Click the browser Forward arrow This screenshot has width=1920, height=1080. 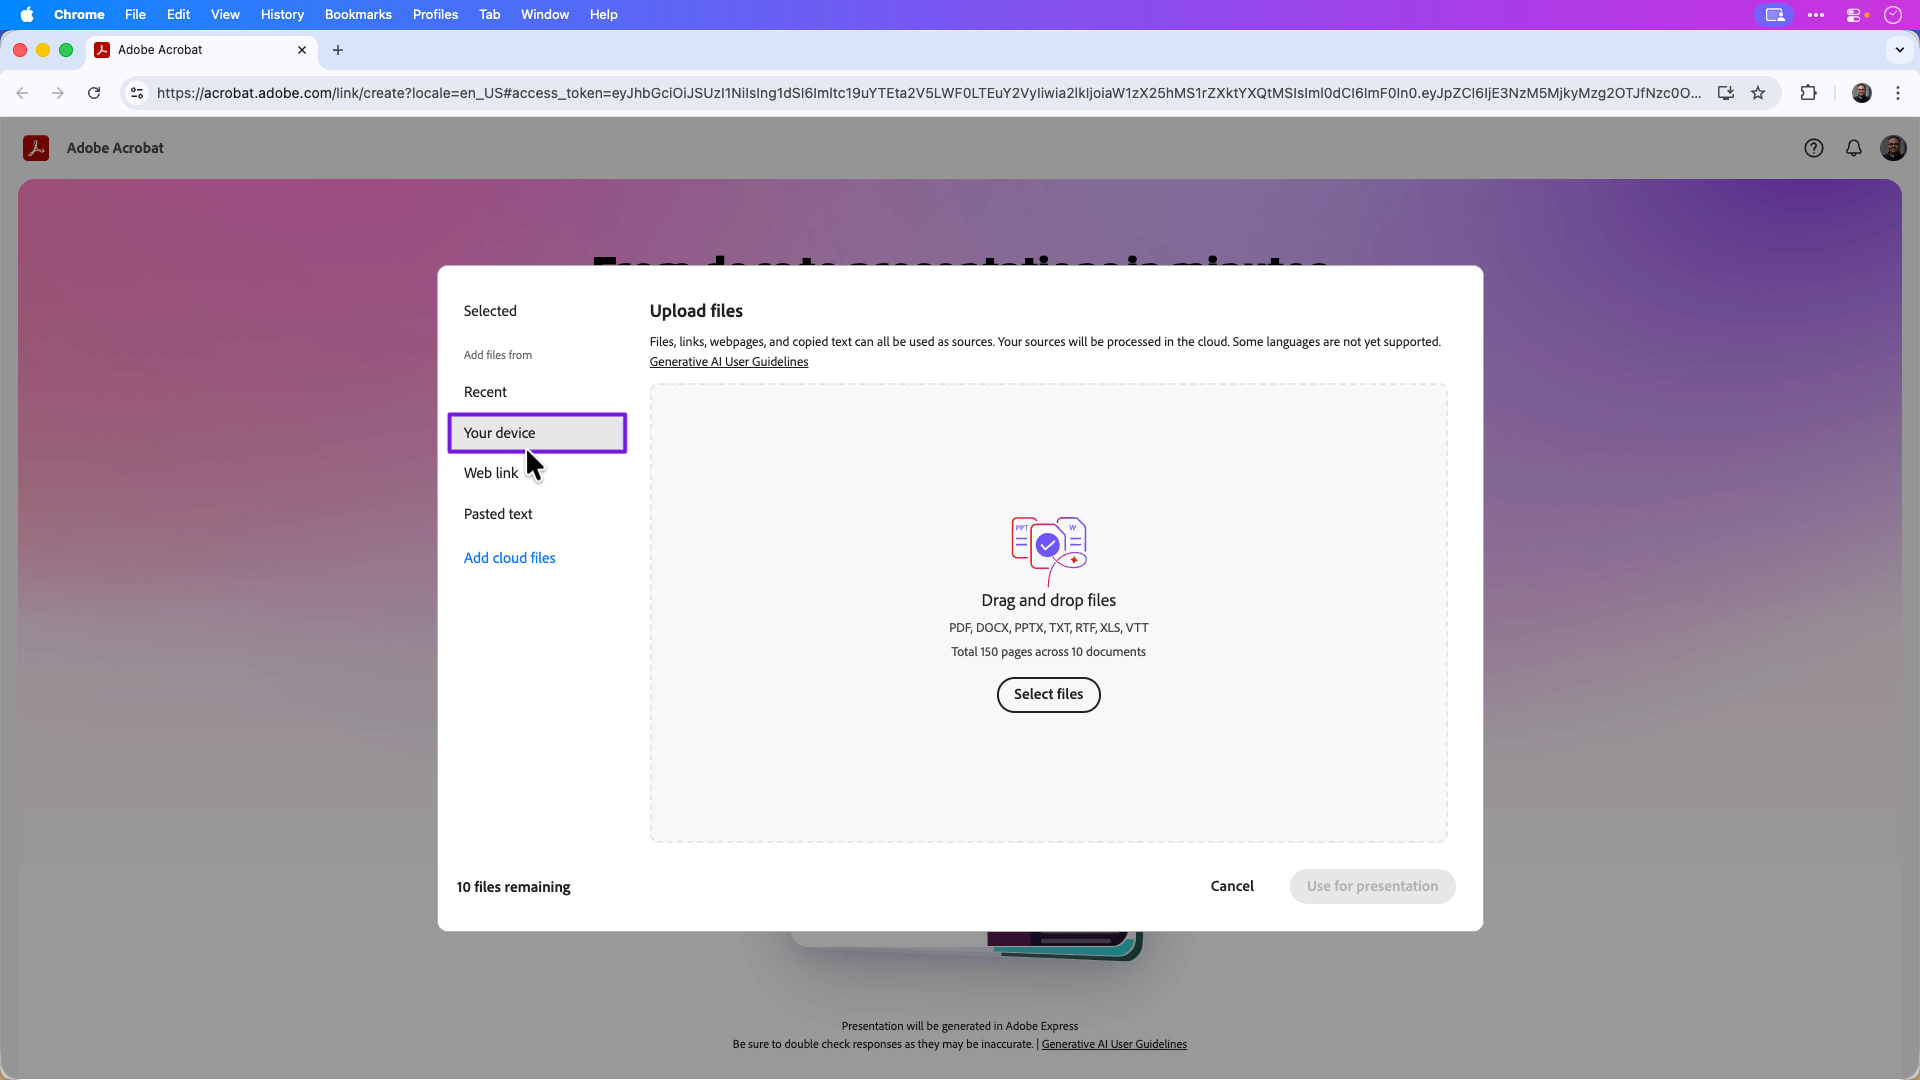(58, 93)
